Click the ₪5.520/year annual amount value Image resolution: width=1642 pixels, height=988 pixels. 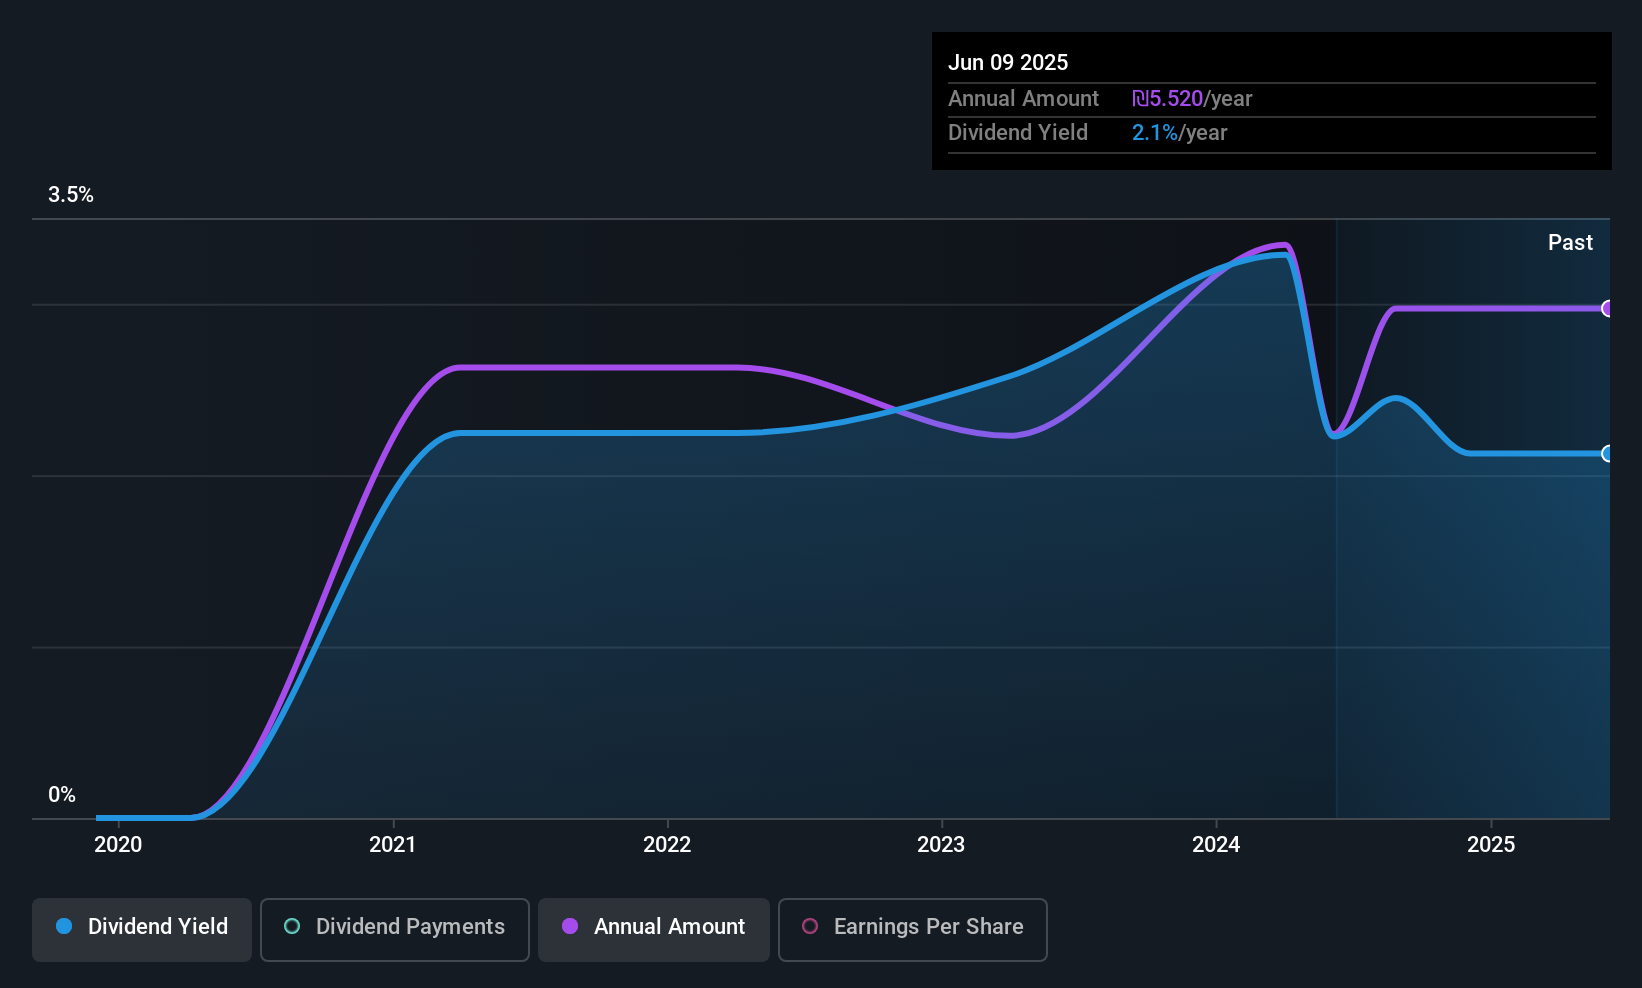[1192, 99]
